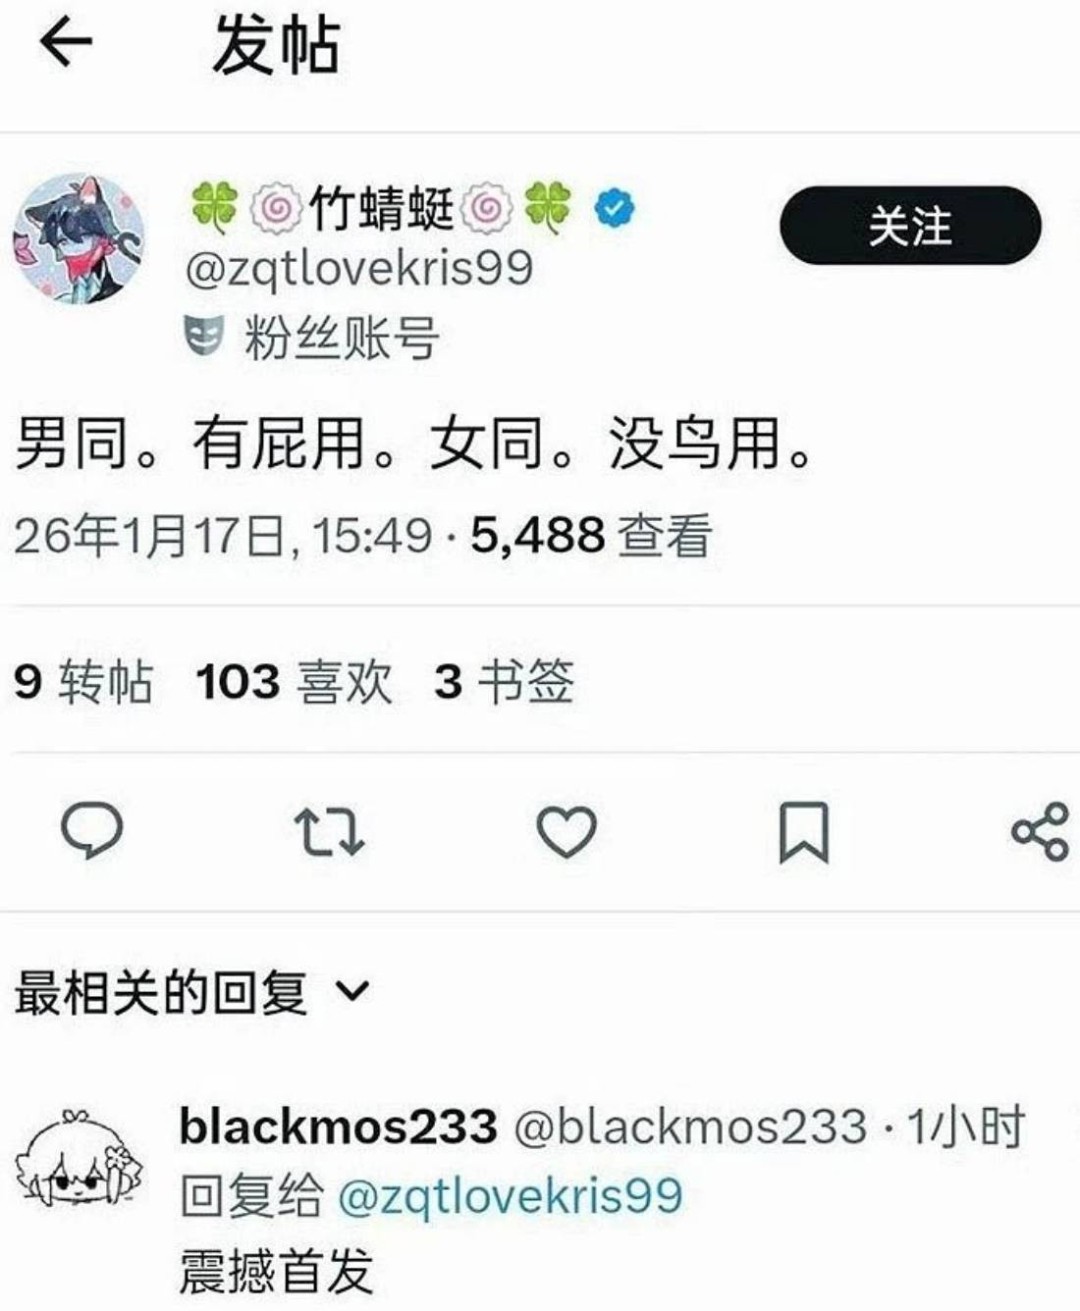This screenshot has width=1080, height=1311.
Task: Open blackmos233's avatar picture
Action: [80, 1161]
